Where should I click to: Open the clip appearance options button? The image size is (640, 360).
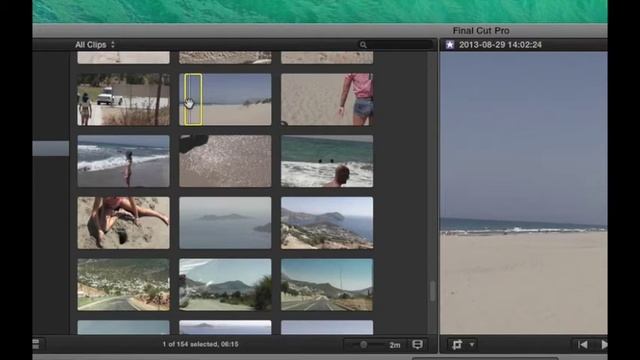(x=418, y=344)
